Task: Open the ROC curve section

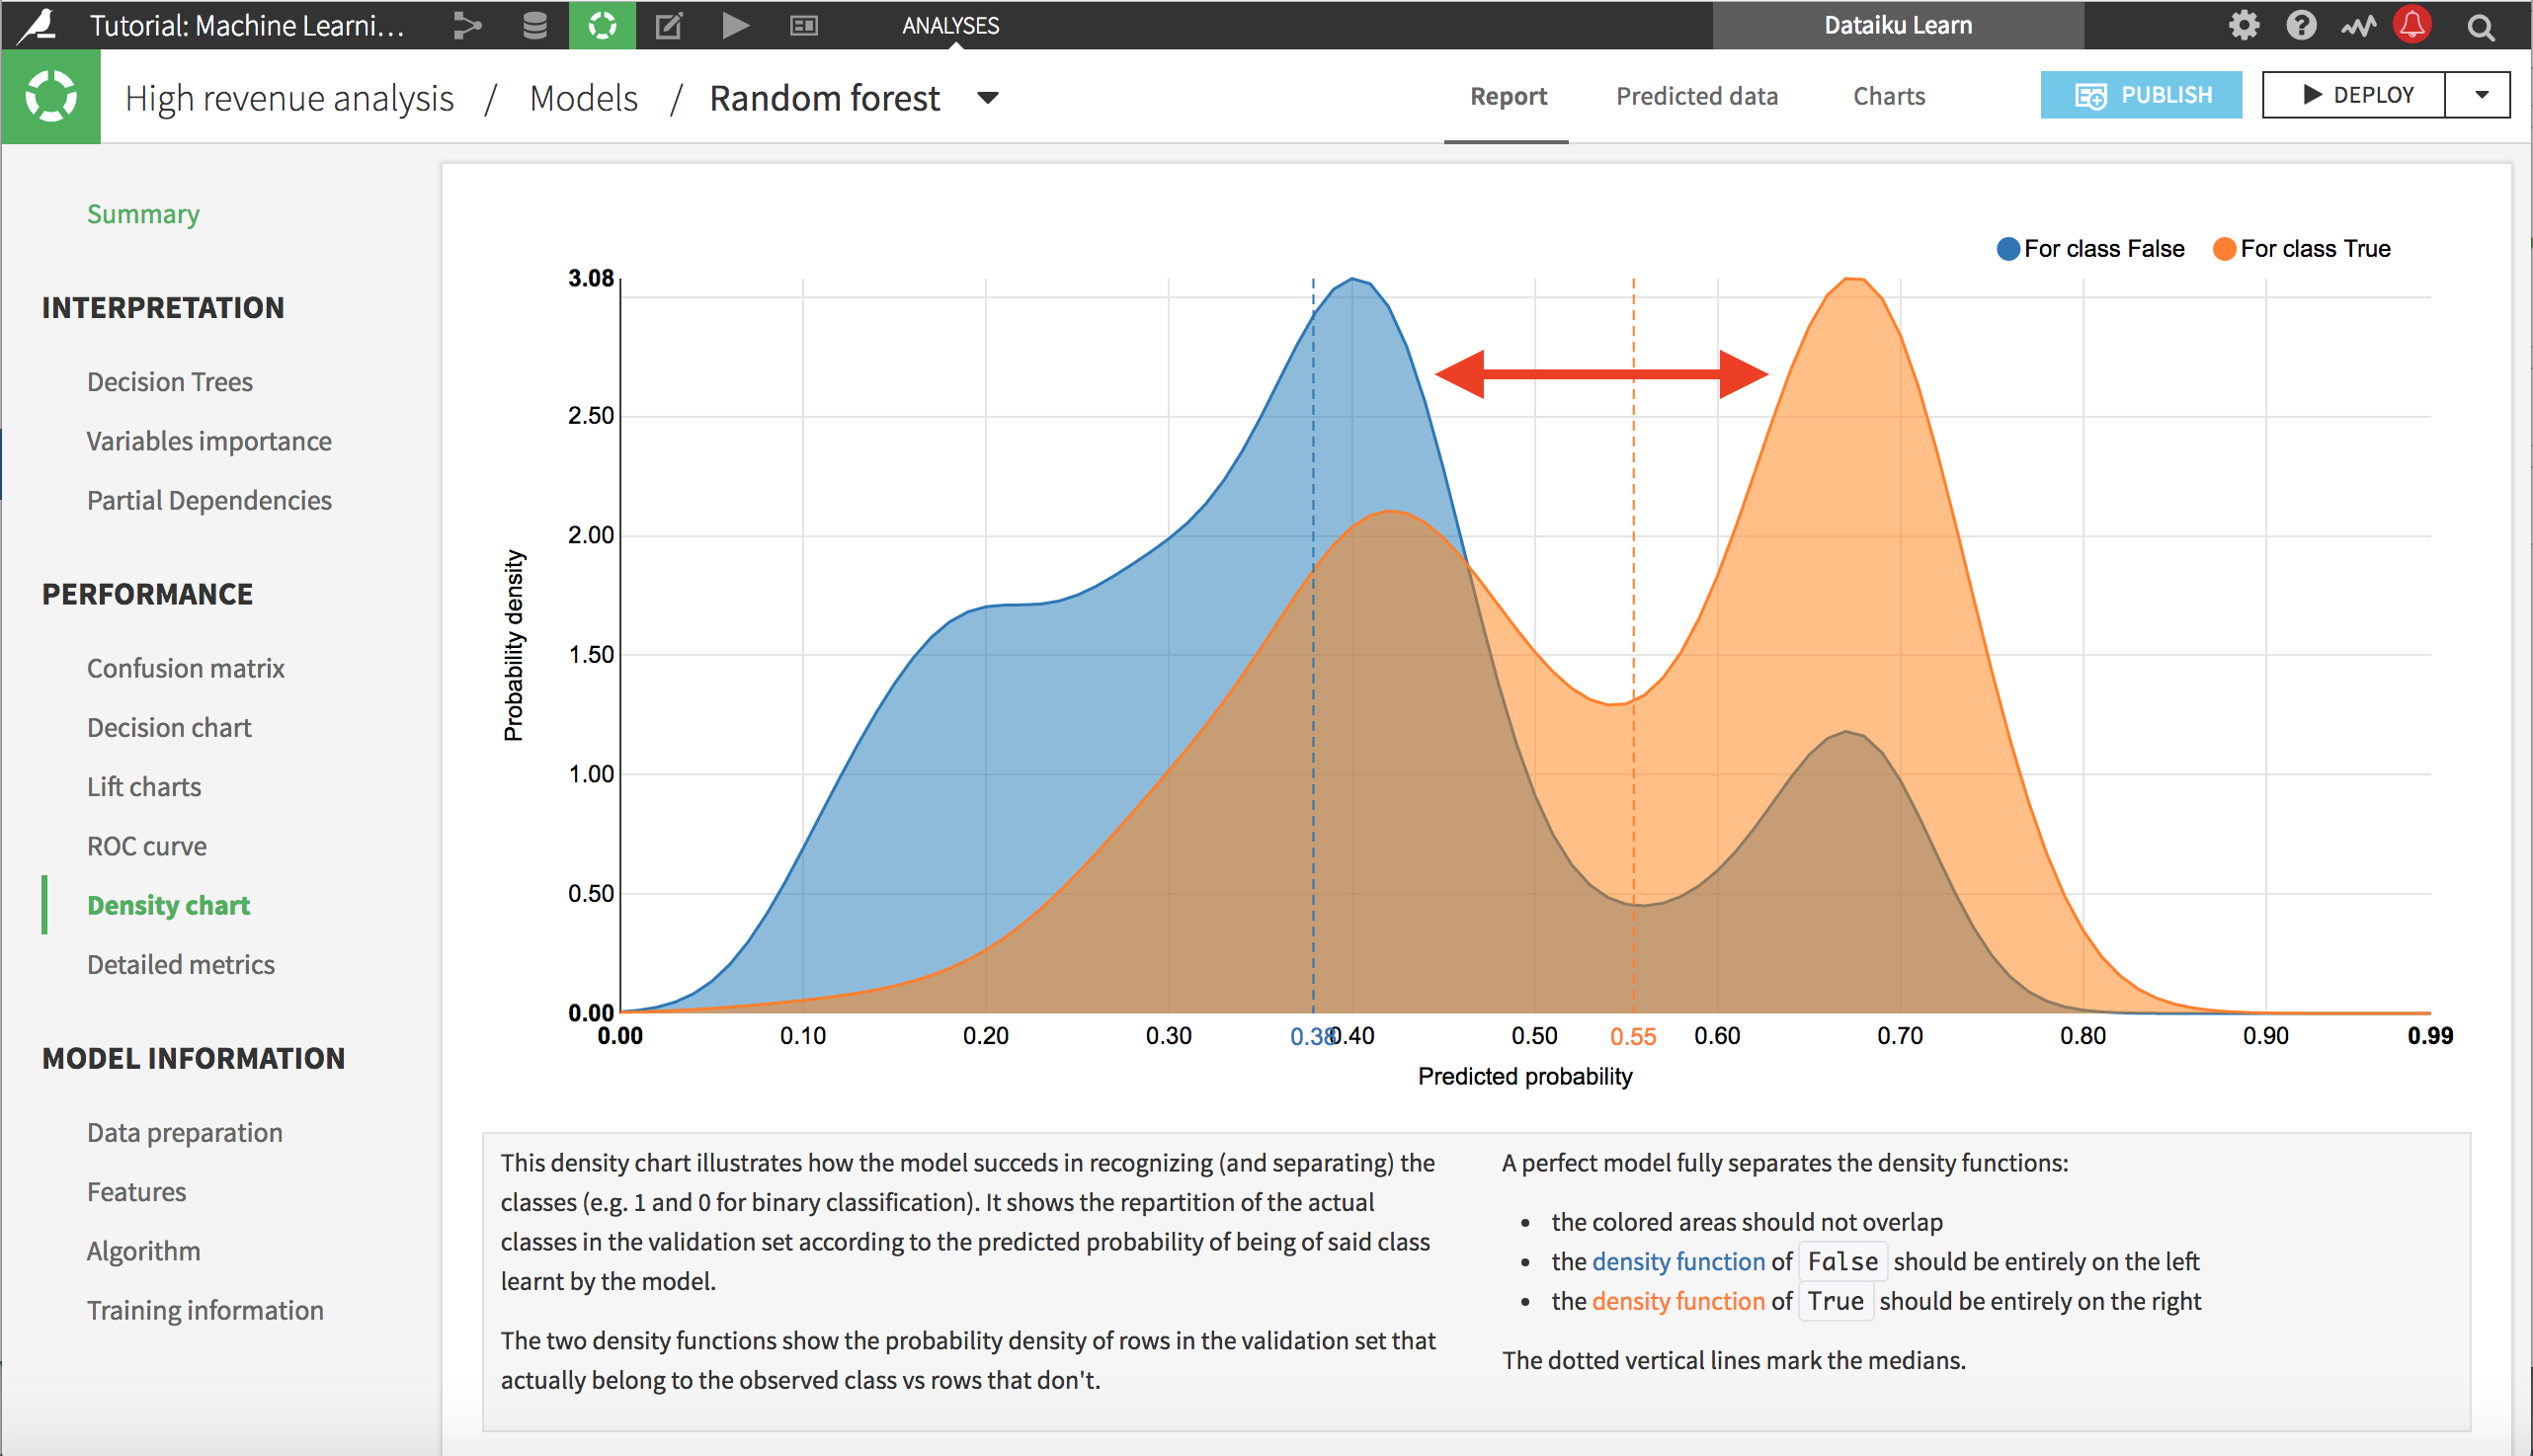Action: 147,845
